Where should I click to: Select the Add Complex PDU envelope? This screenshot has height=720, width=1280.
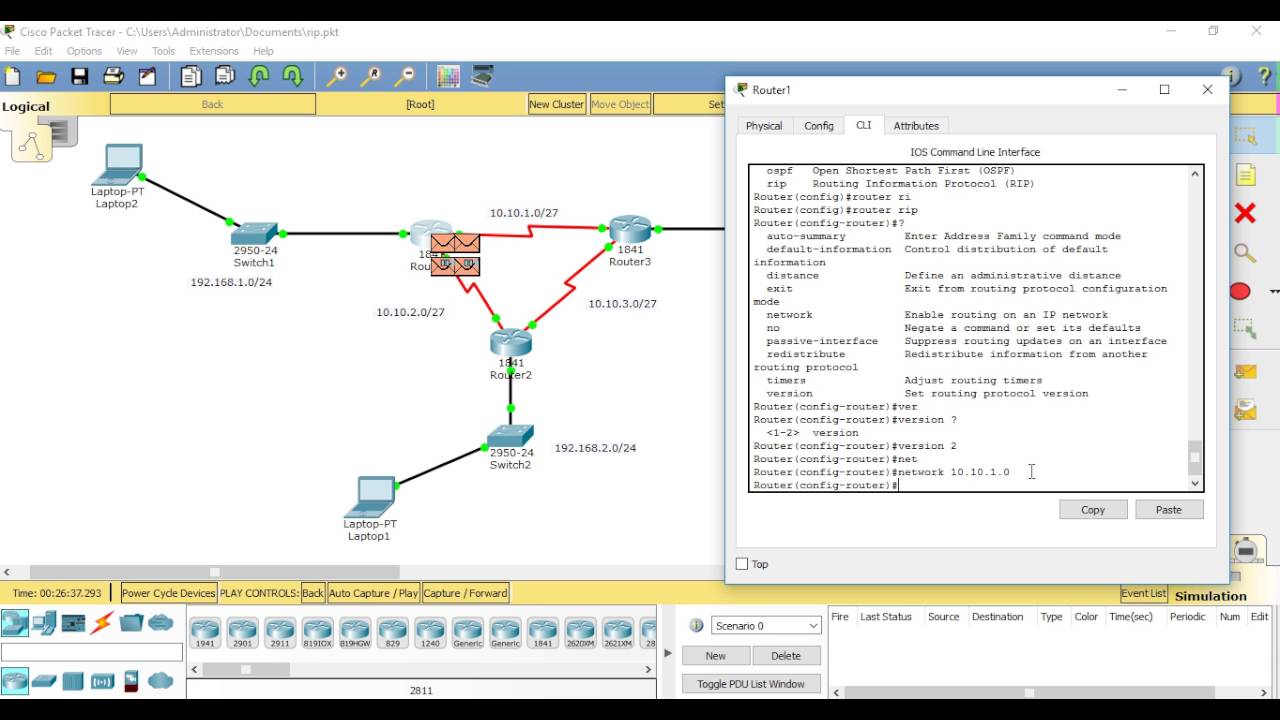[1245, 410]
